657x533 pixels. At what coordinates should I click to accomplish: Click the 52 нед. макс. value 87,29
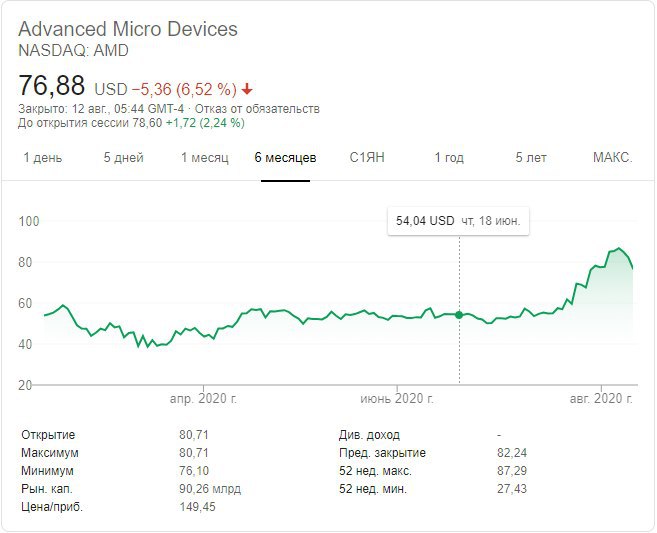(512, 471)
